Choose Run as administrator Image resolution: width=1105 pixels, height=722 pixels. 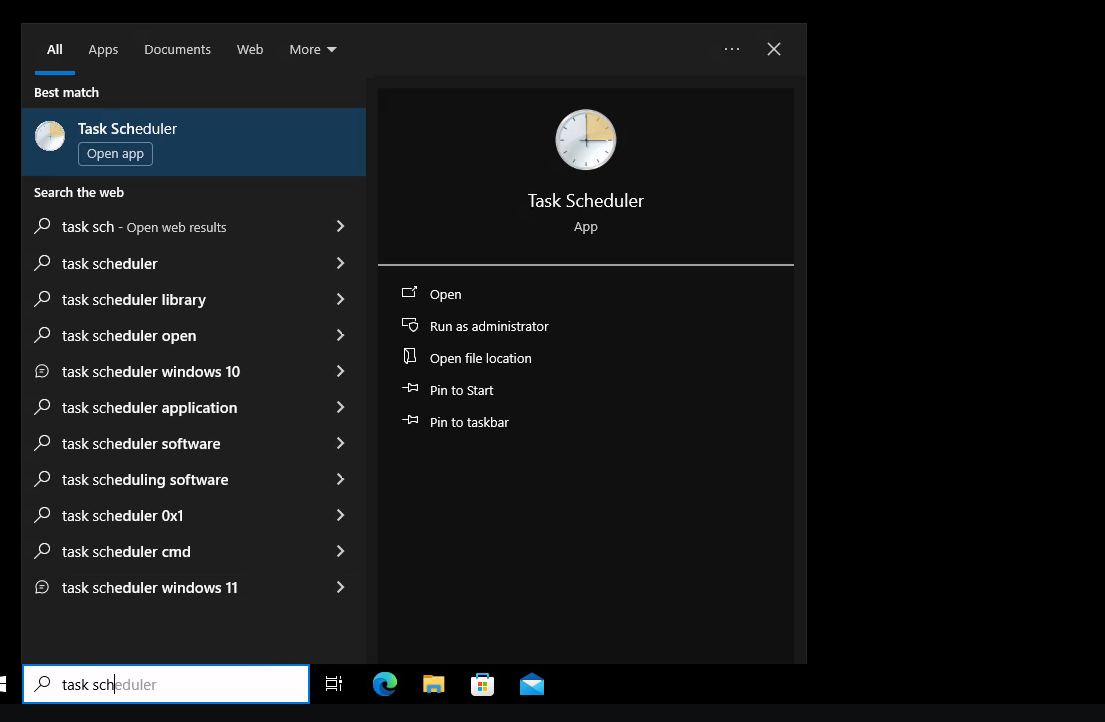[x=488, y=326]
